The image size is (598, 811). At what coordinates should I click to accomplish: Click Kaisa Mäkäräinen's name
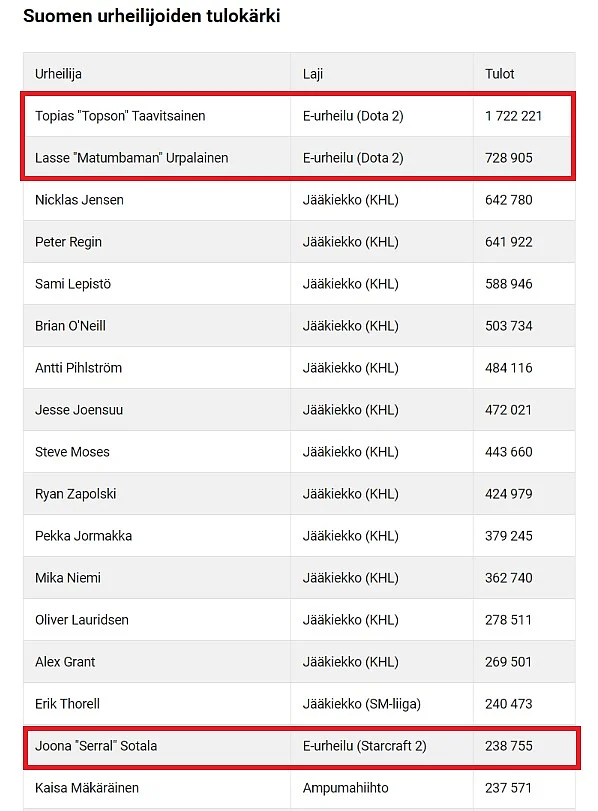87,788
